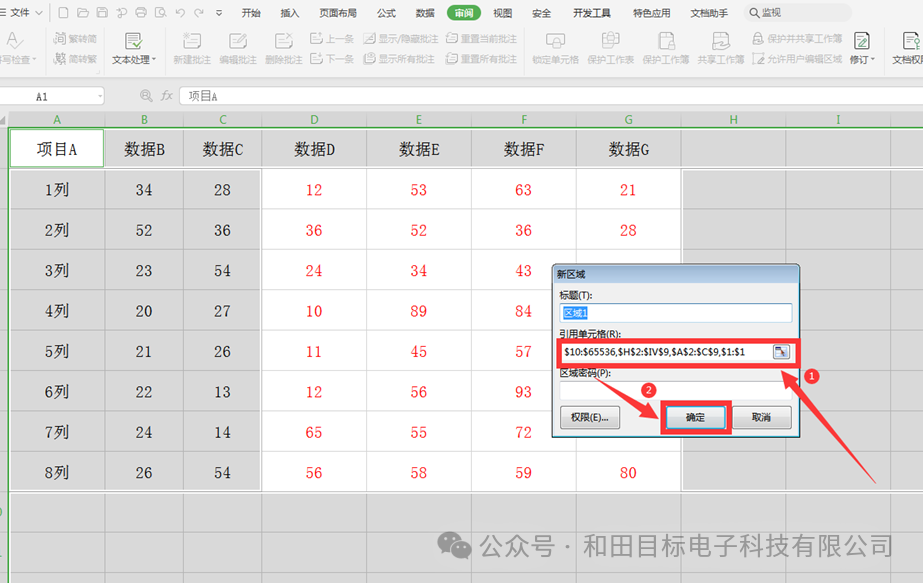Click the 锁定单元格 icon
The height and width of the screenshot is (583, 923).
[x=555, y=41]
